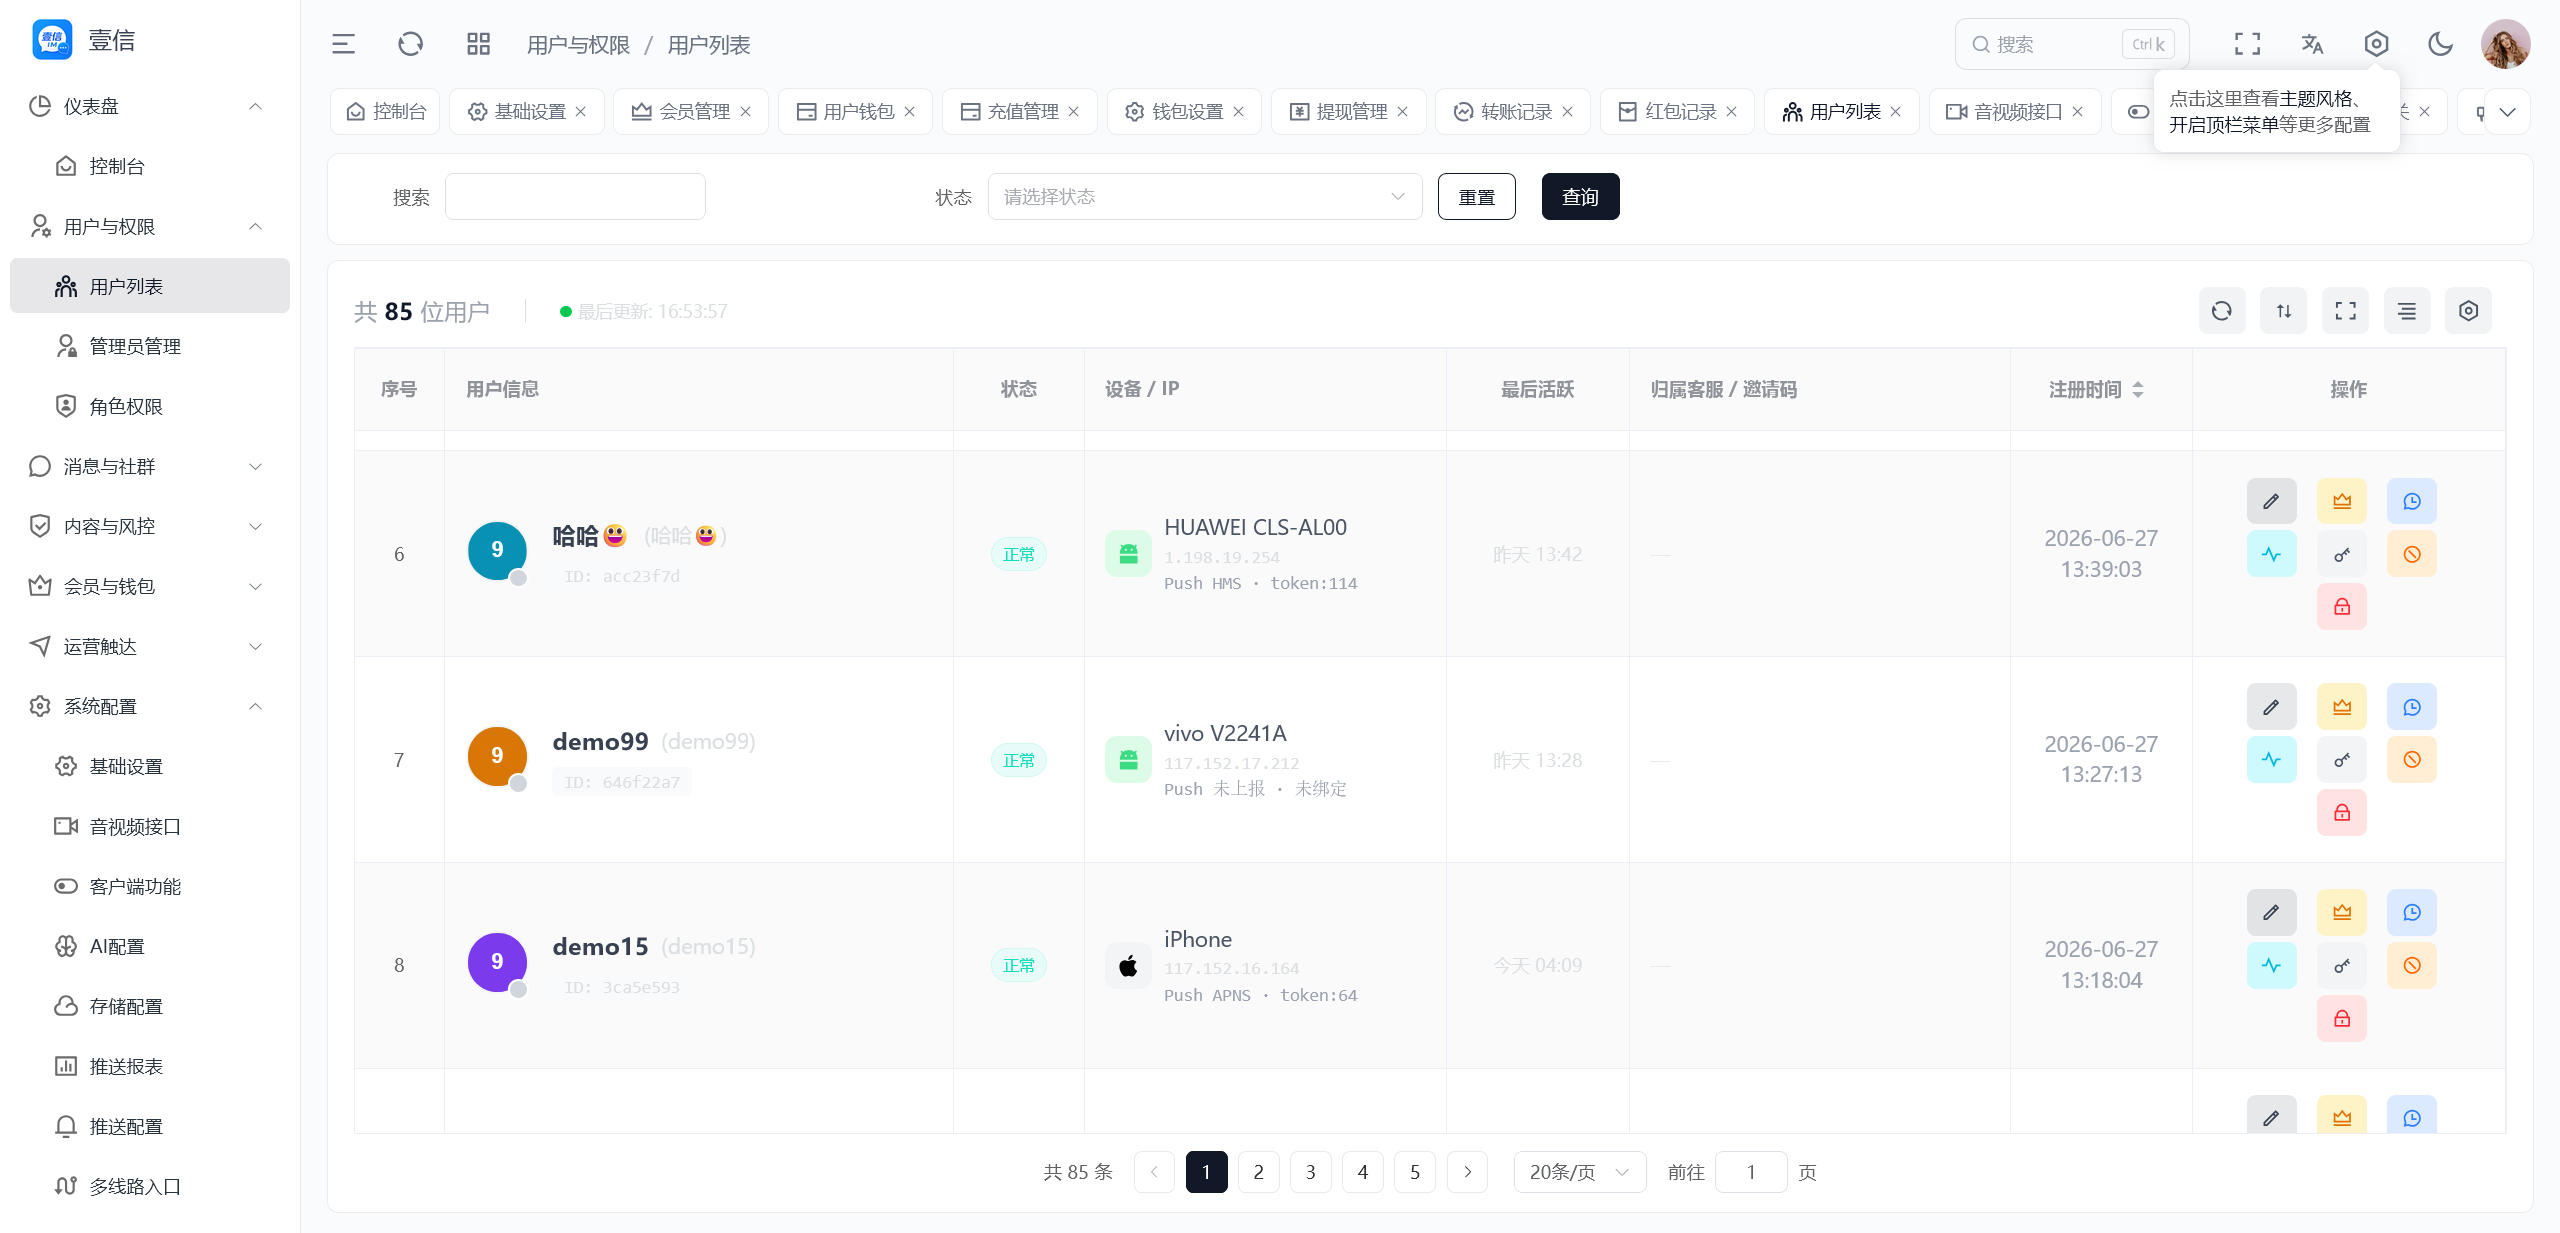2560x1233 pixels.
Task: Expand the 会员与钱包 sidebar group
Action: point(150,586)
